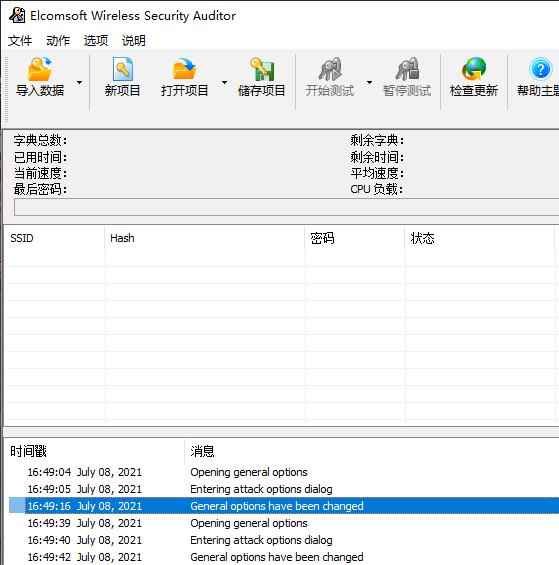Open the 选项 menu

tap(96, 40)
